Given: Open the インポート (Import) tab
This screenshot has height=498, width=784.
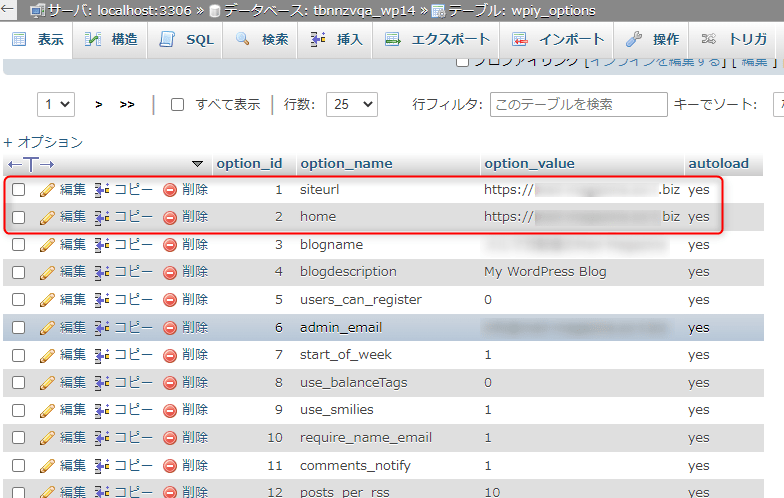Looking at the screenshot, I should [x=558, y=40].
